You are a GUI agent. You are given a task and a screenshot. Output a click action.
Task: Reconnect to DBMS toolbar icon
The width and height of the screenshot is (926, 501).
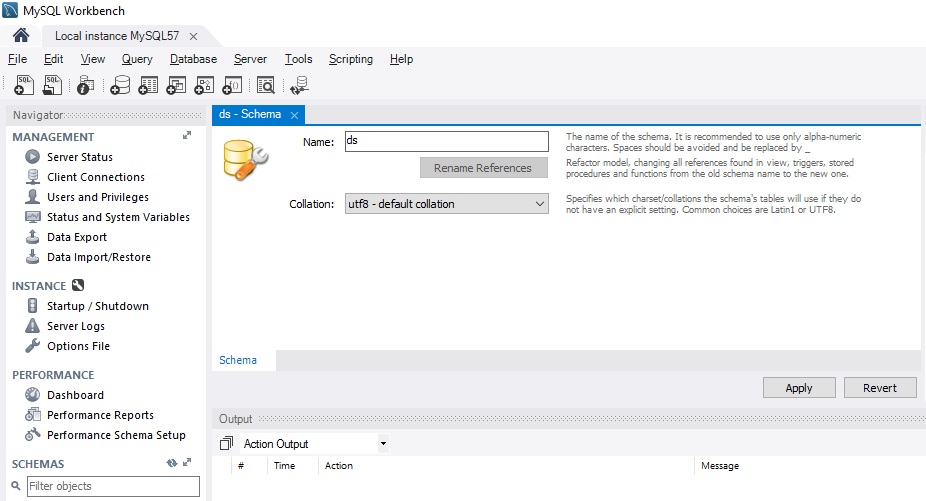[299, 85]
